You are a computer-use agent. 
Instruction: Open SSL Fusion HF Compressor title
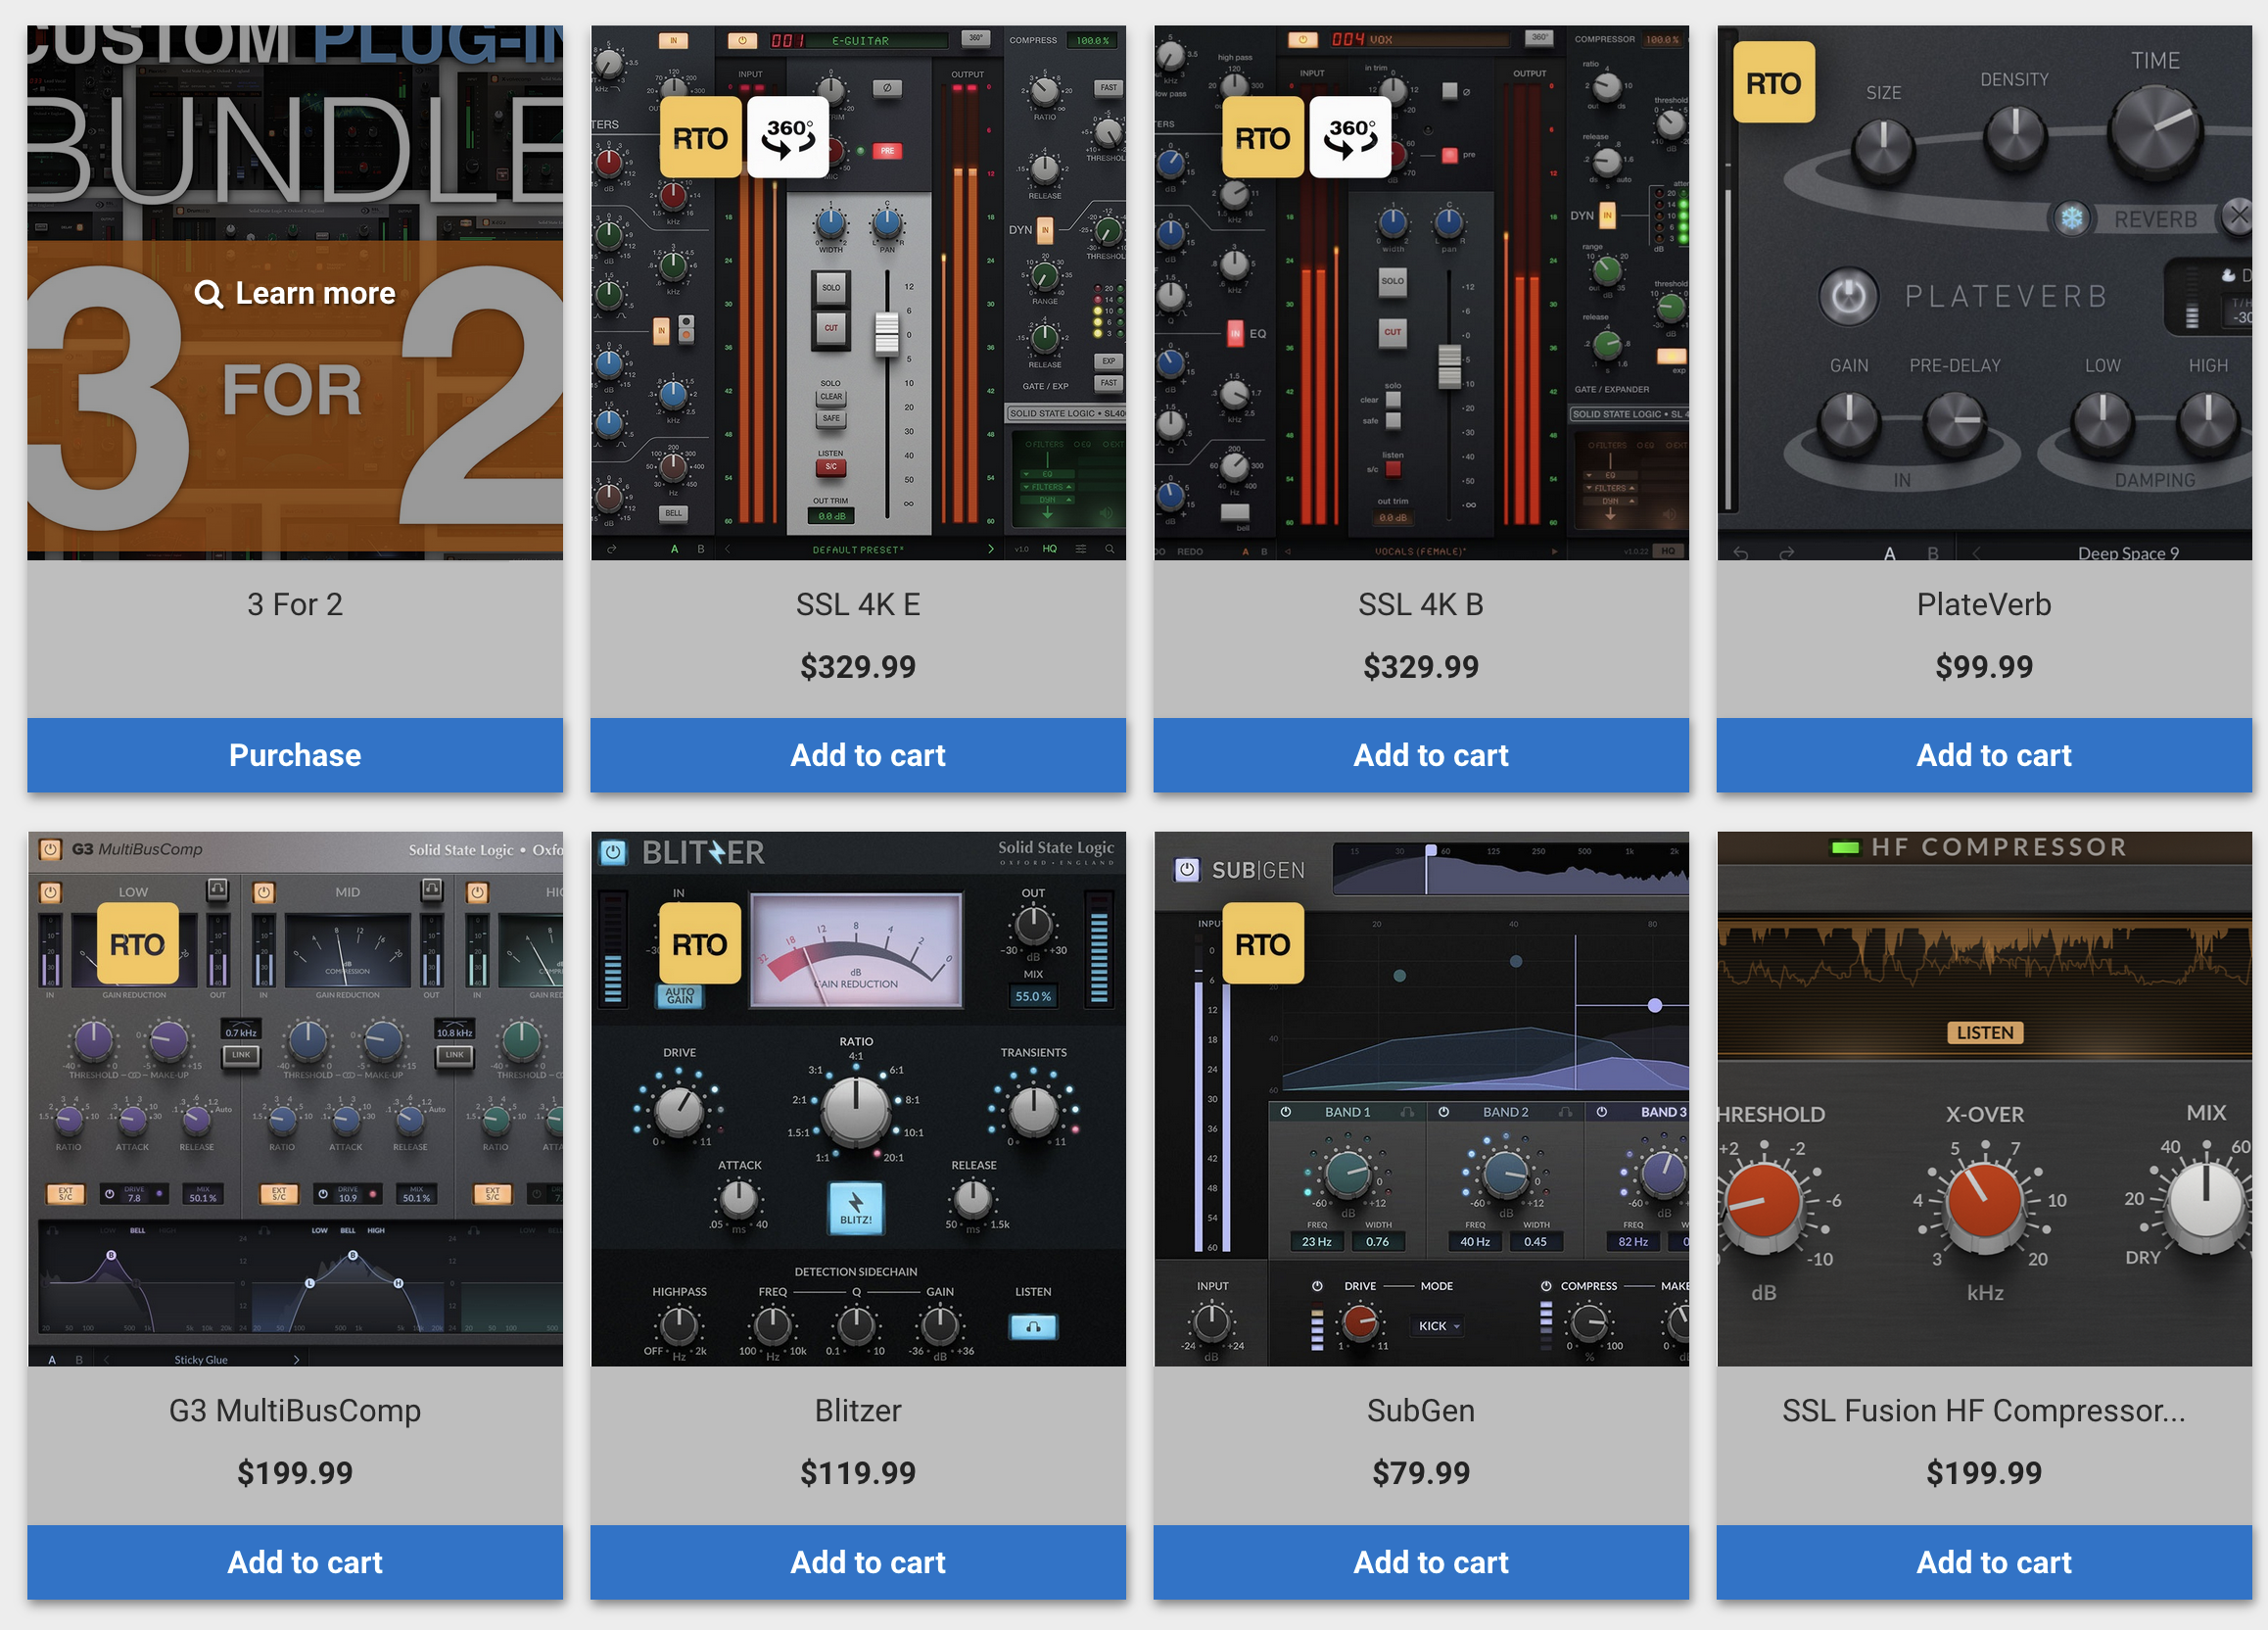1984,1411
